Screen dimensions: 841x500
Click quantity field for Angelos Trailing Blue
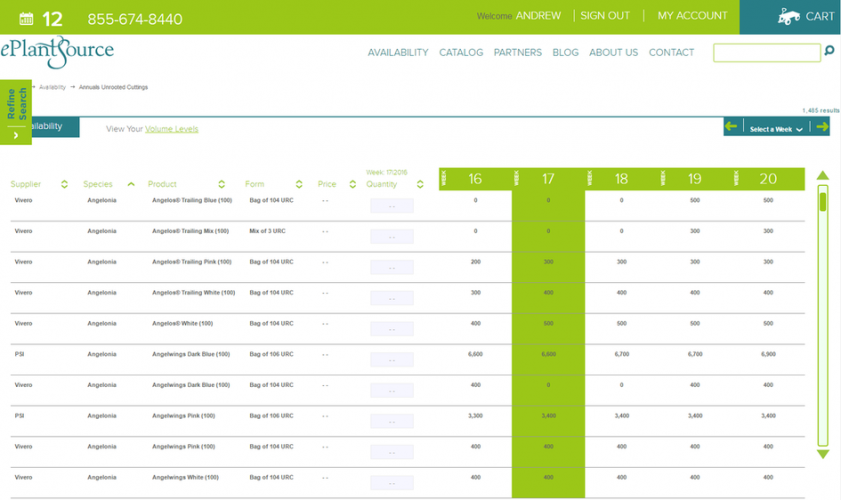pyautogui.click(x=392, y=205)
